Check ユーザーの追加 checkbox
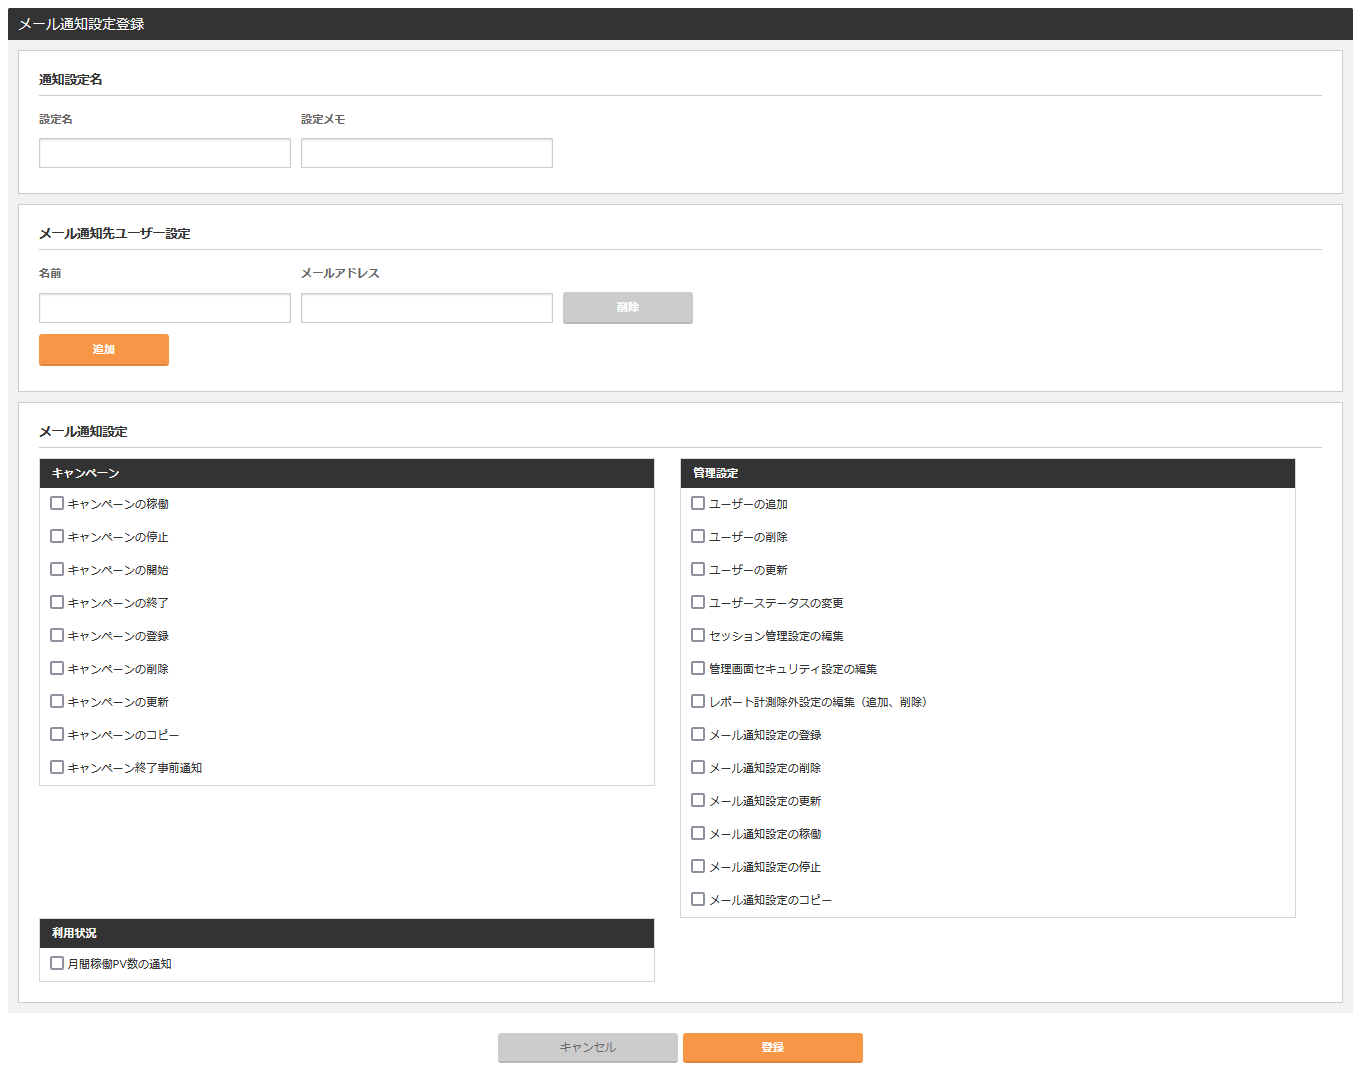The height and width of the screenshot is (1071, 1362). click(698, 504)
